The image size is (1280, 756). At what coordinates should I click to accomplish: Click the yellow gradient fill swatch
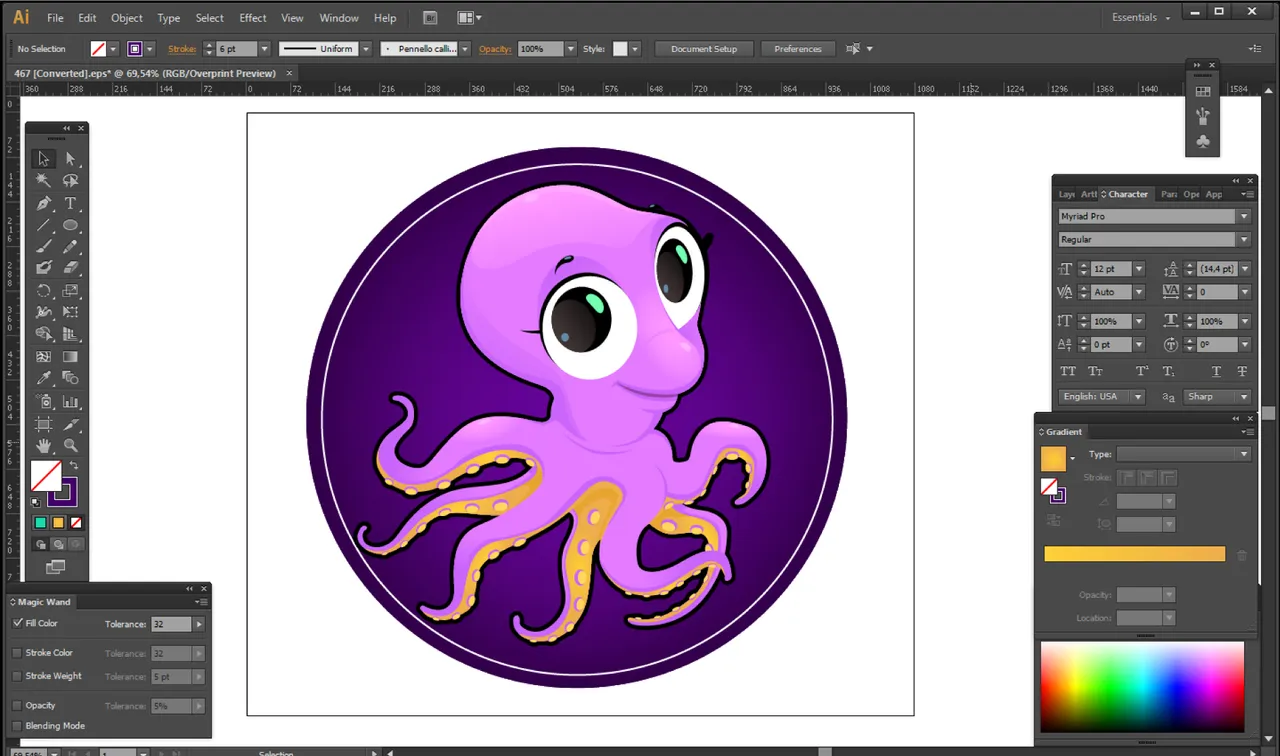[1053, 459]
